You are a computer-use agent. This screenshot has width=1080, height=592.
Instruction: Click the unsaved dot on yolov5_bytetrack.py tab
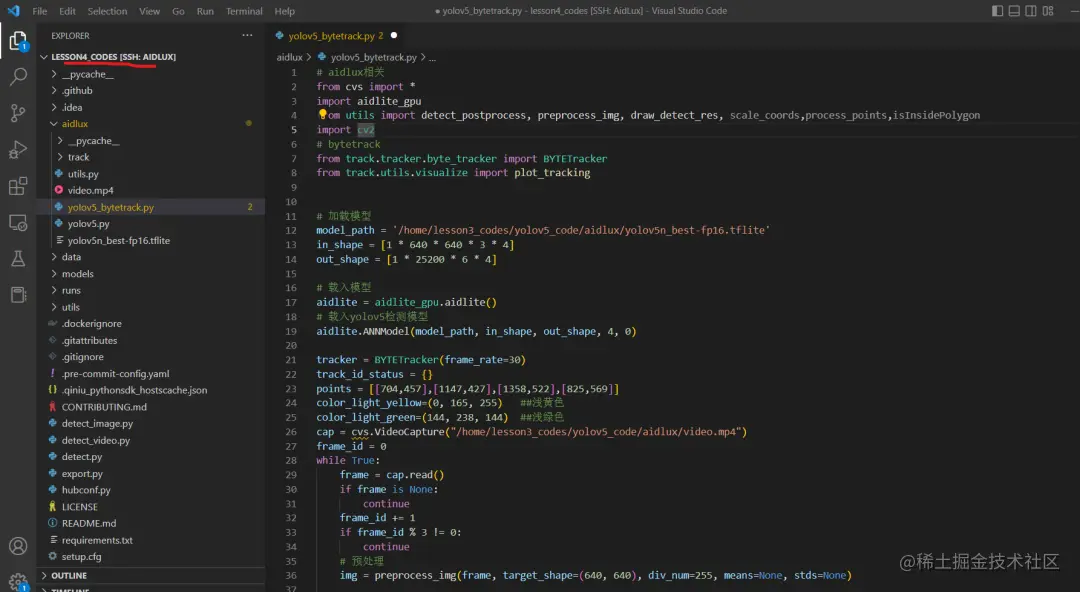(x=394, y=35)
